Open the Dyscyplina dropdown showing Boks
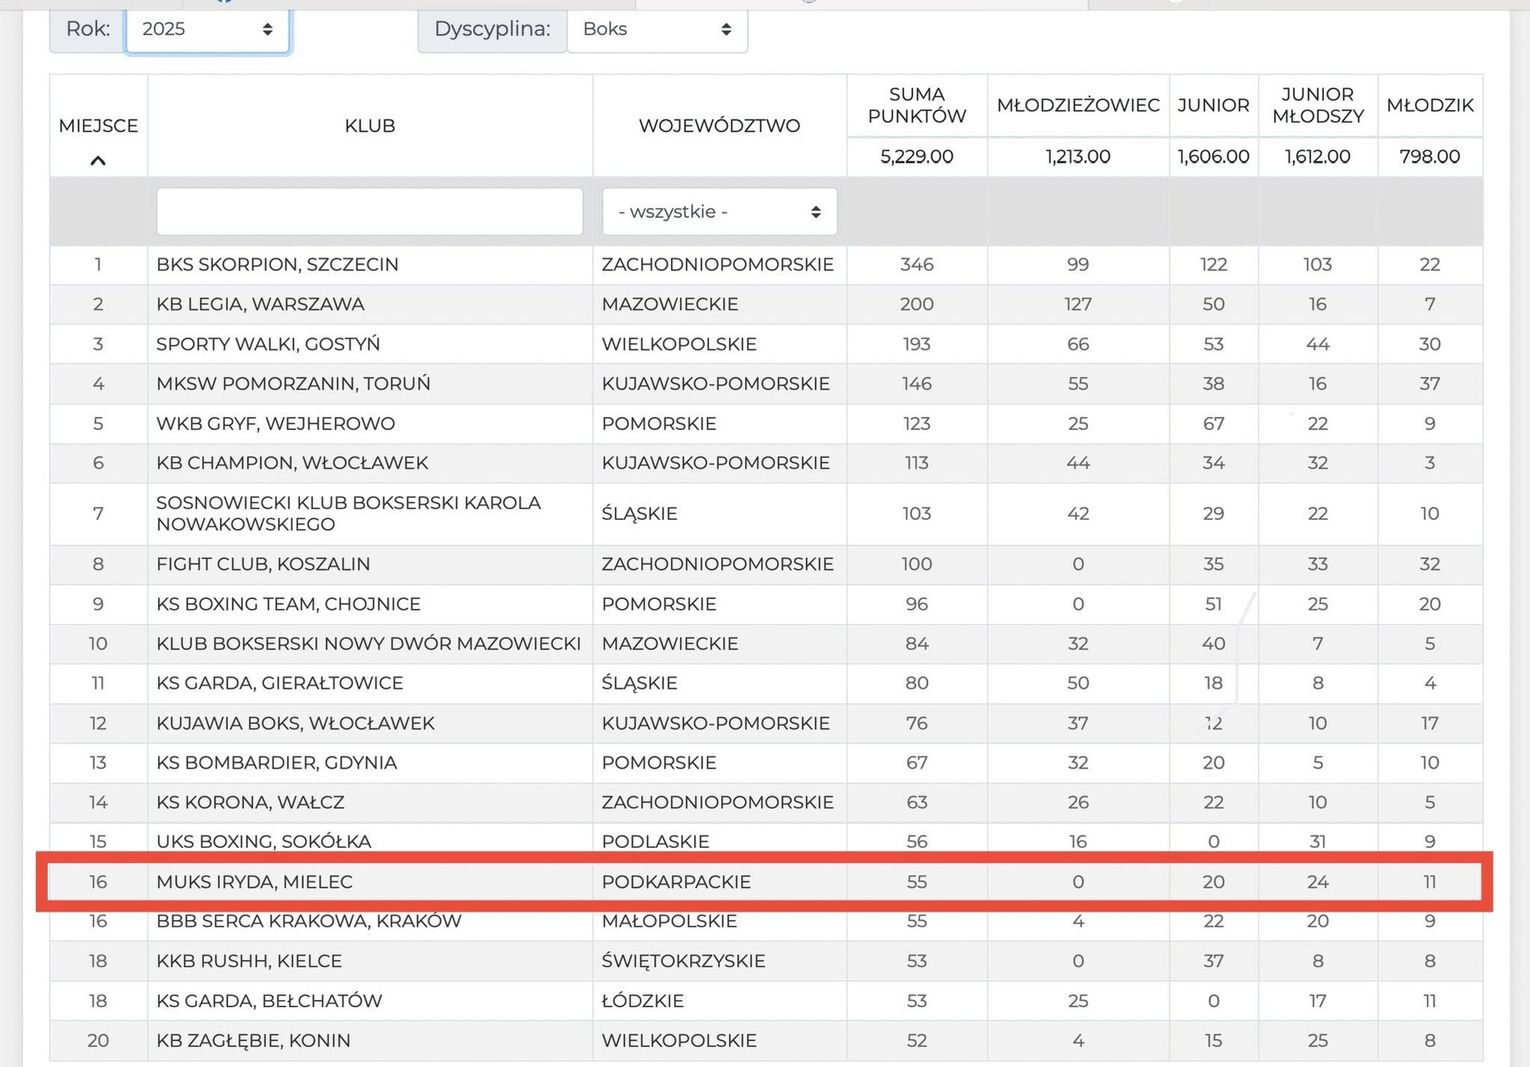 (x=656, y=29)
